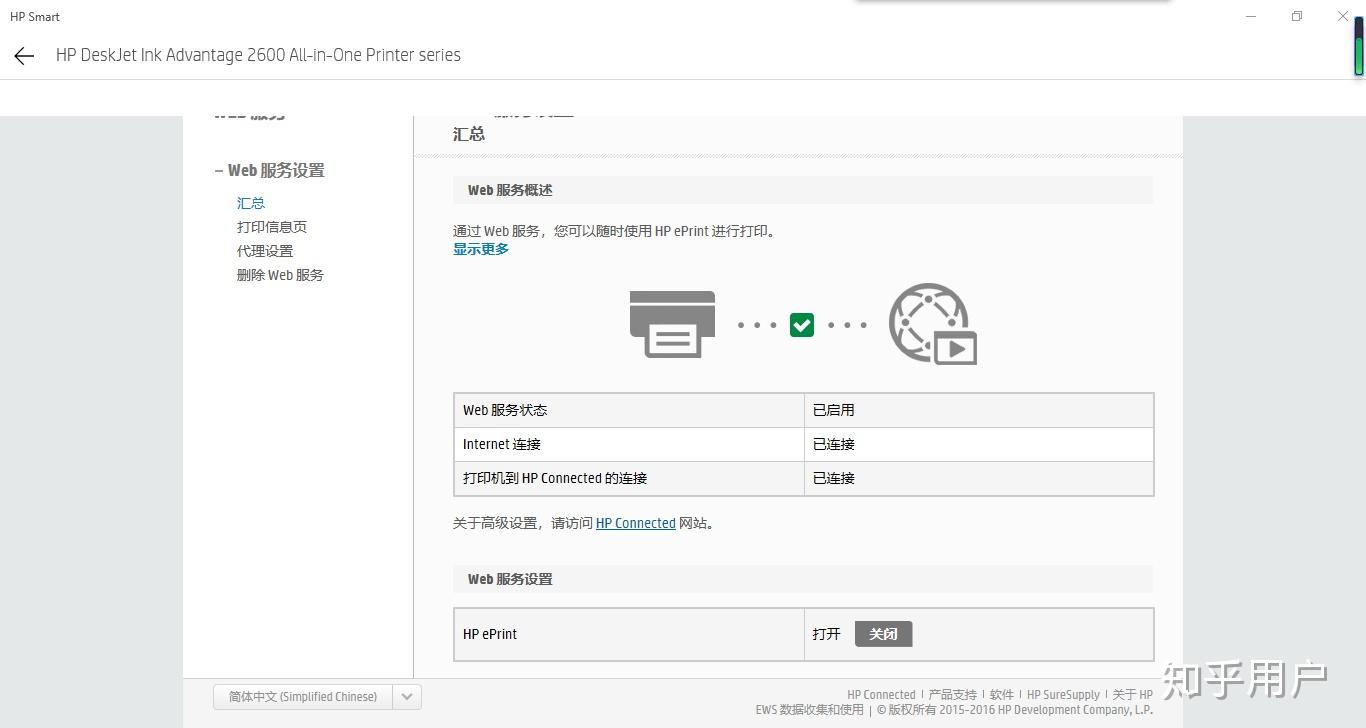Open the HP Connected website link in text
This screenshot has height=728, width=1366.
(636, 523)
